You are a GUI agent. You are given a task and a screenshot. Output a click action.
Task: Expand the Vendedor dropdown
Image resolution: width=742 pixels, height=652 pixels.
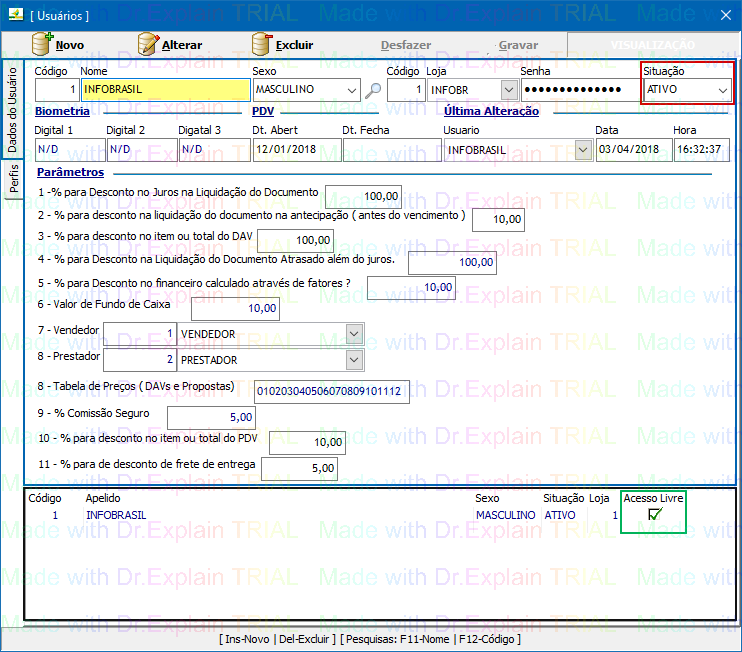(x=354, y=333)
